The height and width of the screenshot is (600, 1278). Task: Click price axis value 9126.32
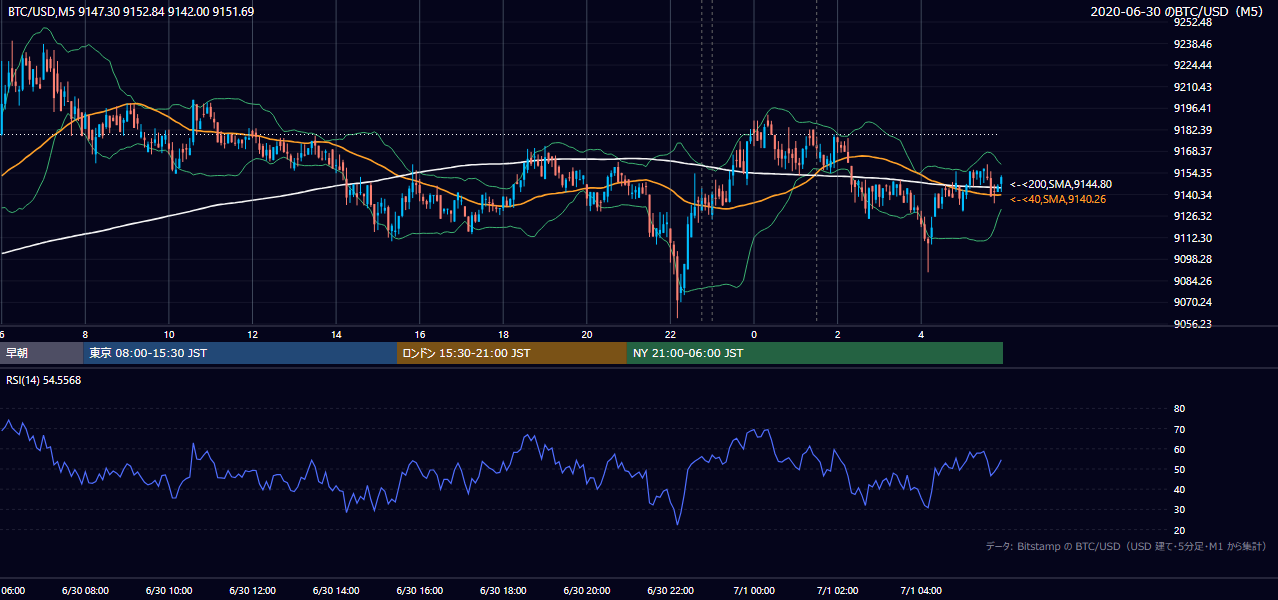(1192, 216)
